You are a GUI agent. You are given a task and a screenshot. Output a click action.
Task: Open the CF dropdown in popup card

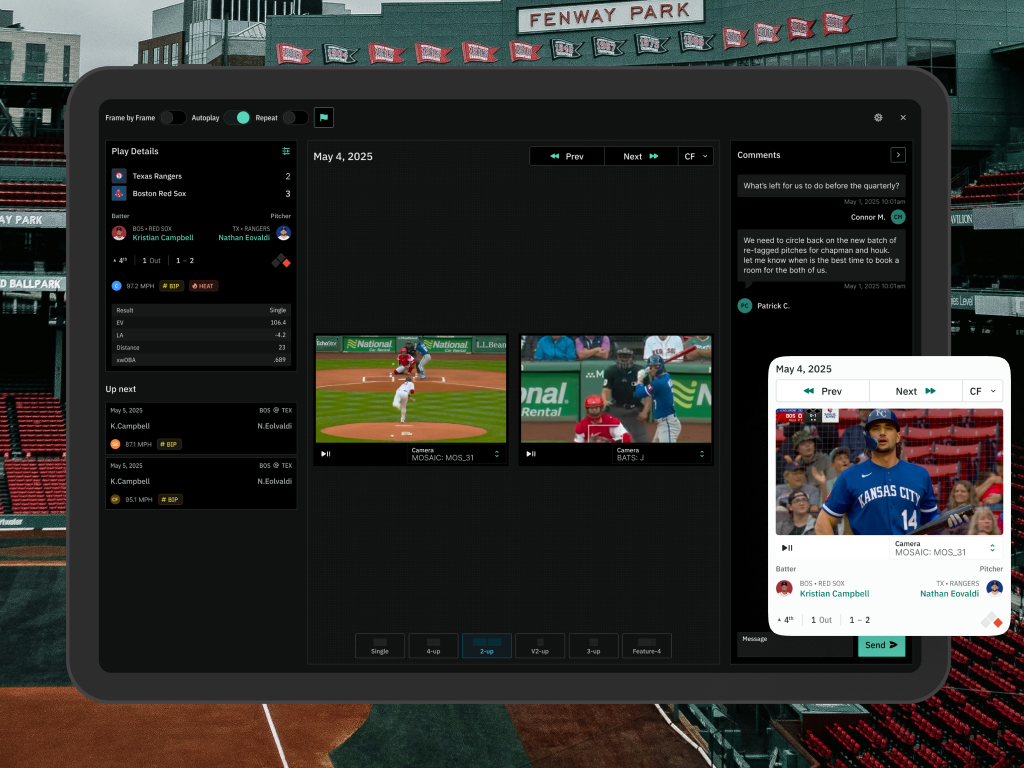point(982,391)
